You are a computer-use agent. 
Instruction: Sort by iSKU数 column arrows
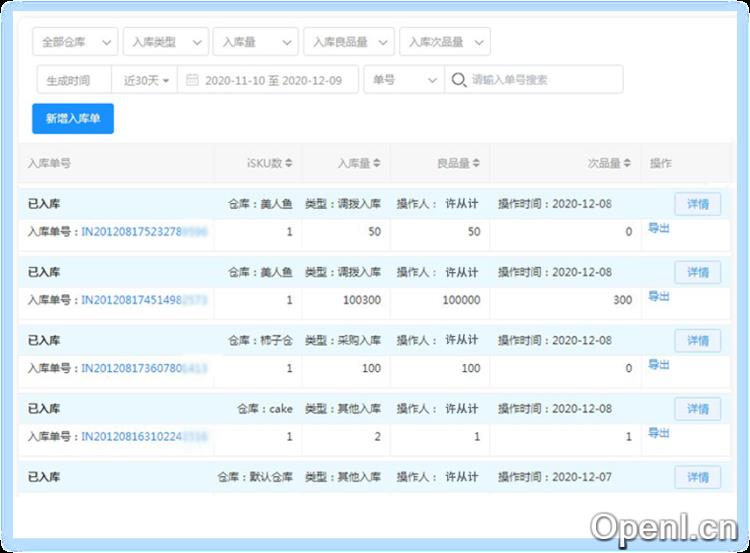pyautogui.click(x=288, y=163)
